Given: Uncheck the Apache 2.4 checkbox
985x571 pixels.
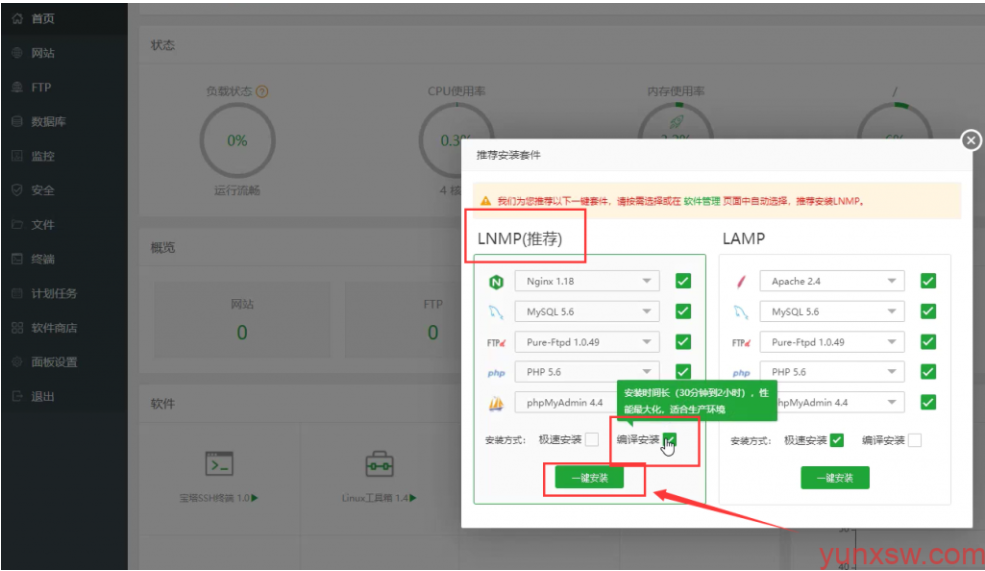Looking at the screenshot, I should point(928,281).
